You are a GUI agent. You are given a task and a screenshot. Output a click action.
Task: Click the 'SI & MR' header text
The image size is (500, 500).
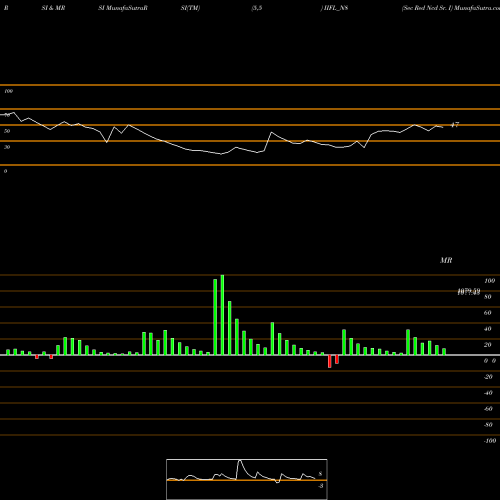53,8
